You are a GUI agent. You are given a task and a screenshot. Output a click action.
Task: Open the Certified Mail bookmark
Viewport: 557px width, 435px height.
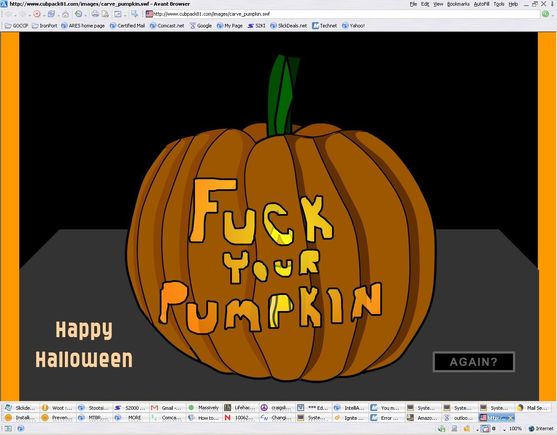[128, 26]
